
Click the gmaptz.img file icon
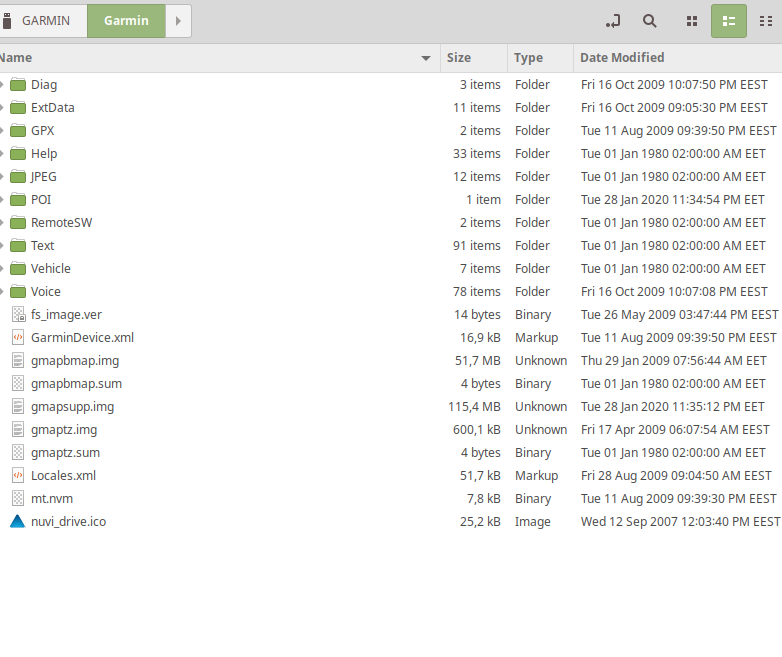point(18,430)
